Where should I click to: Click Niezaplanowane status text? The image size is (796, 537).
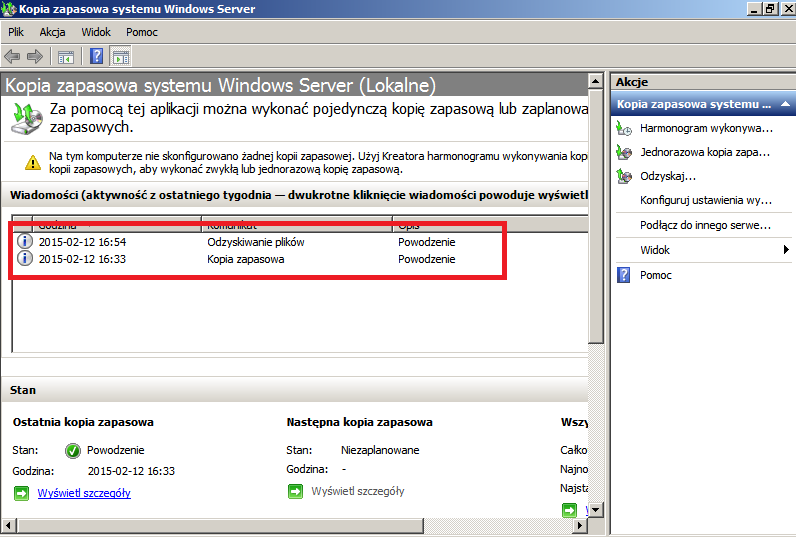pos(380,450)
